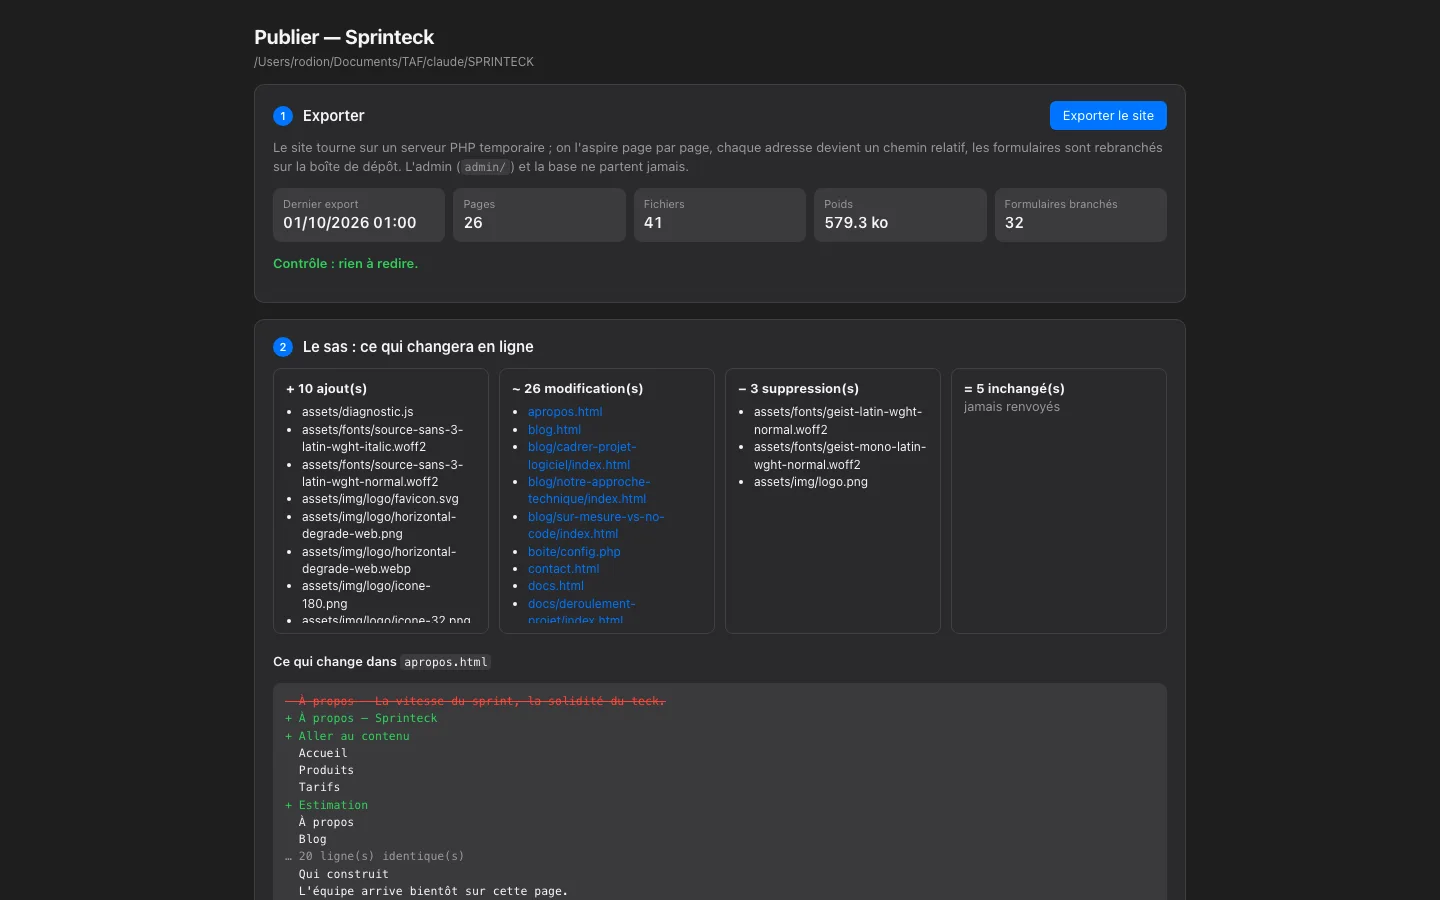Open blog/sur-mesure-vs-no-code/index.html link
Image resolution: width=1440 pixels, height=900 pixels.
[596, 525]
